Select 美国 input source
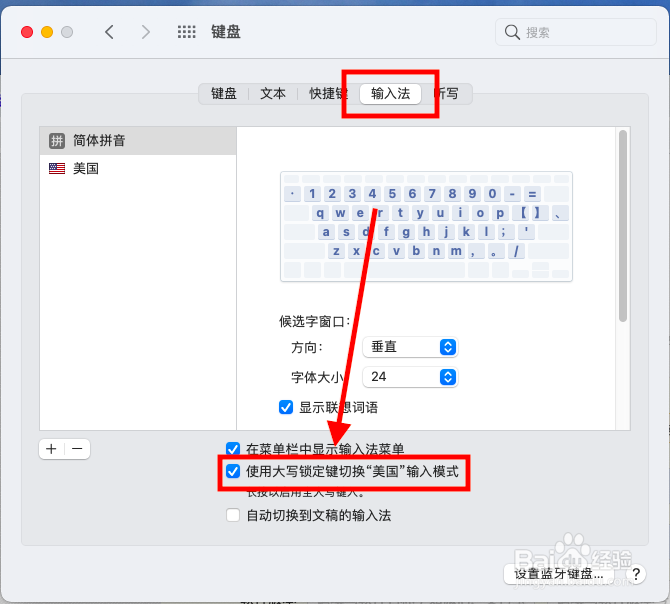The height and width of the screenshot is (604, 670). [x=138, y=168]
